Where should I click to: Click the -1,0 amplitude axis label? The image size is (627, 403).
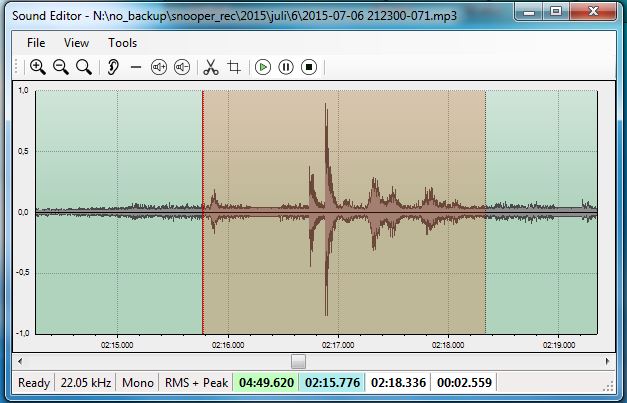[22, 333]
